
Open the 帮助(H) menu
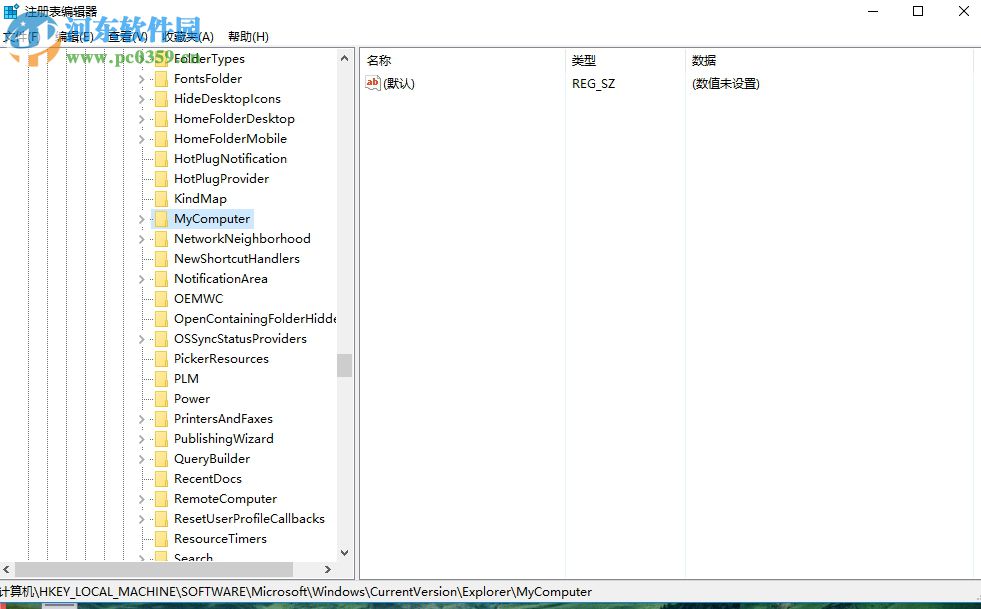pyautogui.click(x=248, y=36)
